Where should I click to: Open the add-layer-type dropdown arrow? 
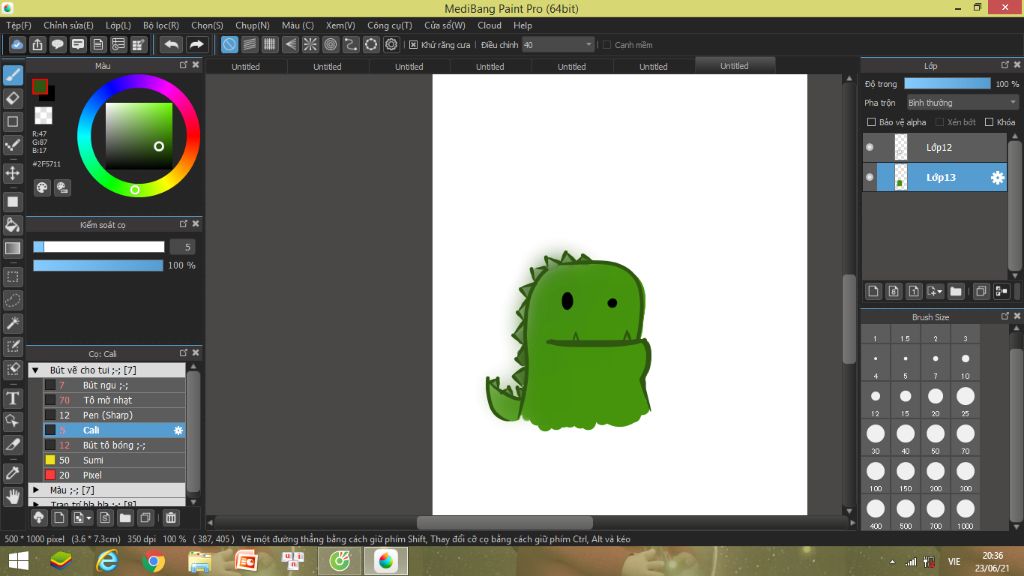click(x=935, y=291)
